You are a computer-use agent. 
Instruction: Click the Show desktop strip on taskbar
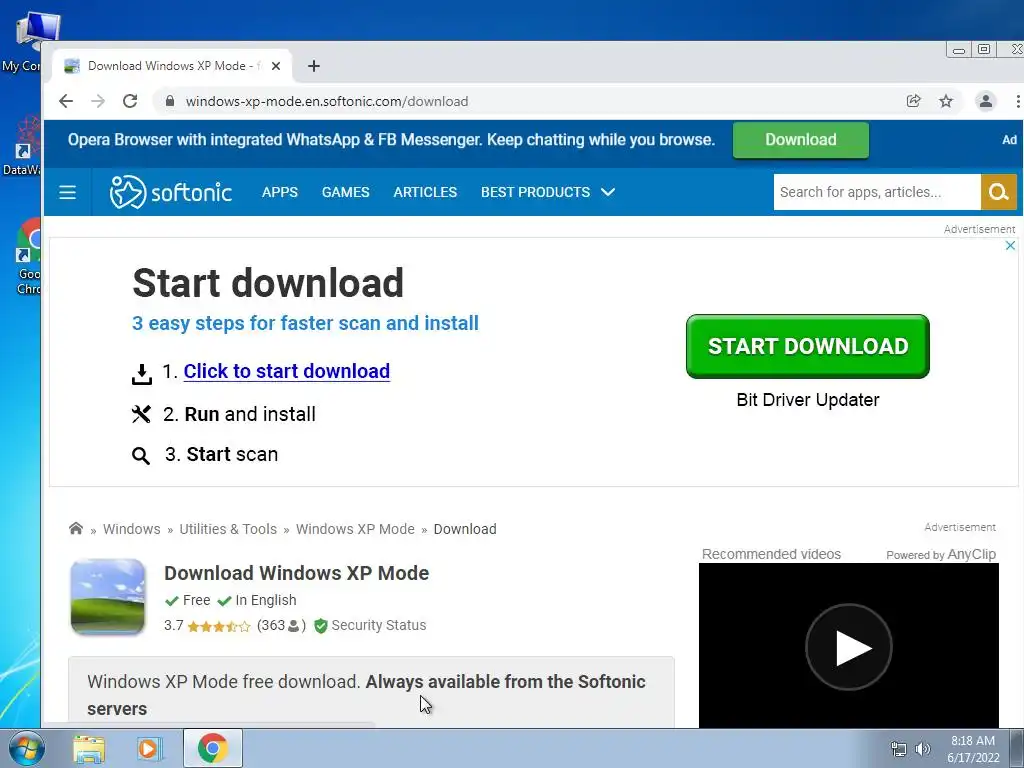coord(1017,748)
